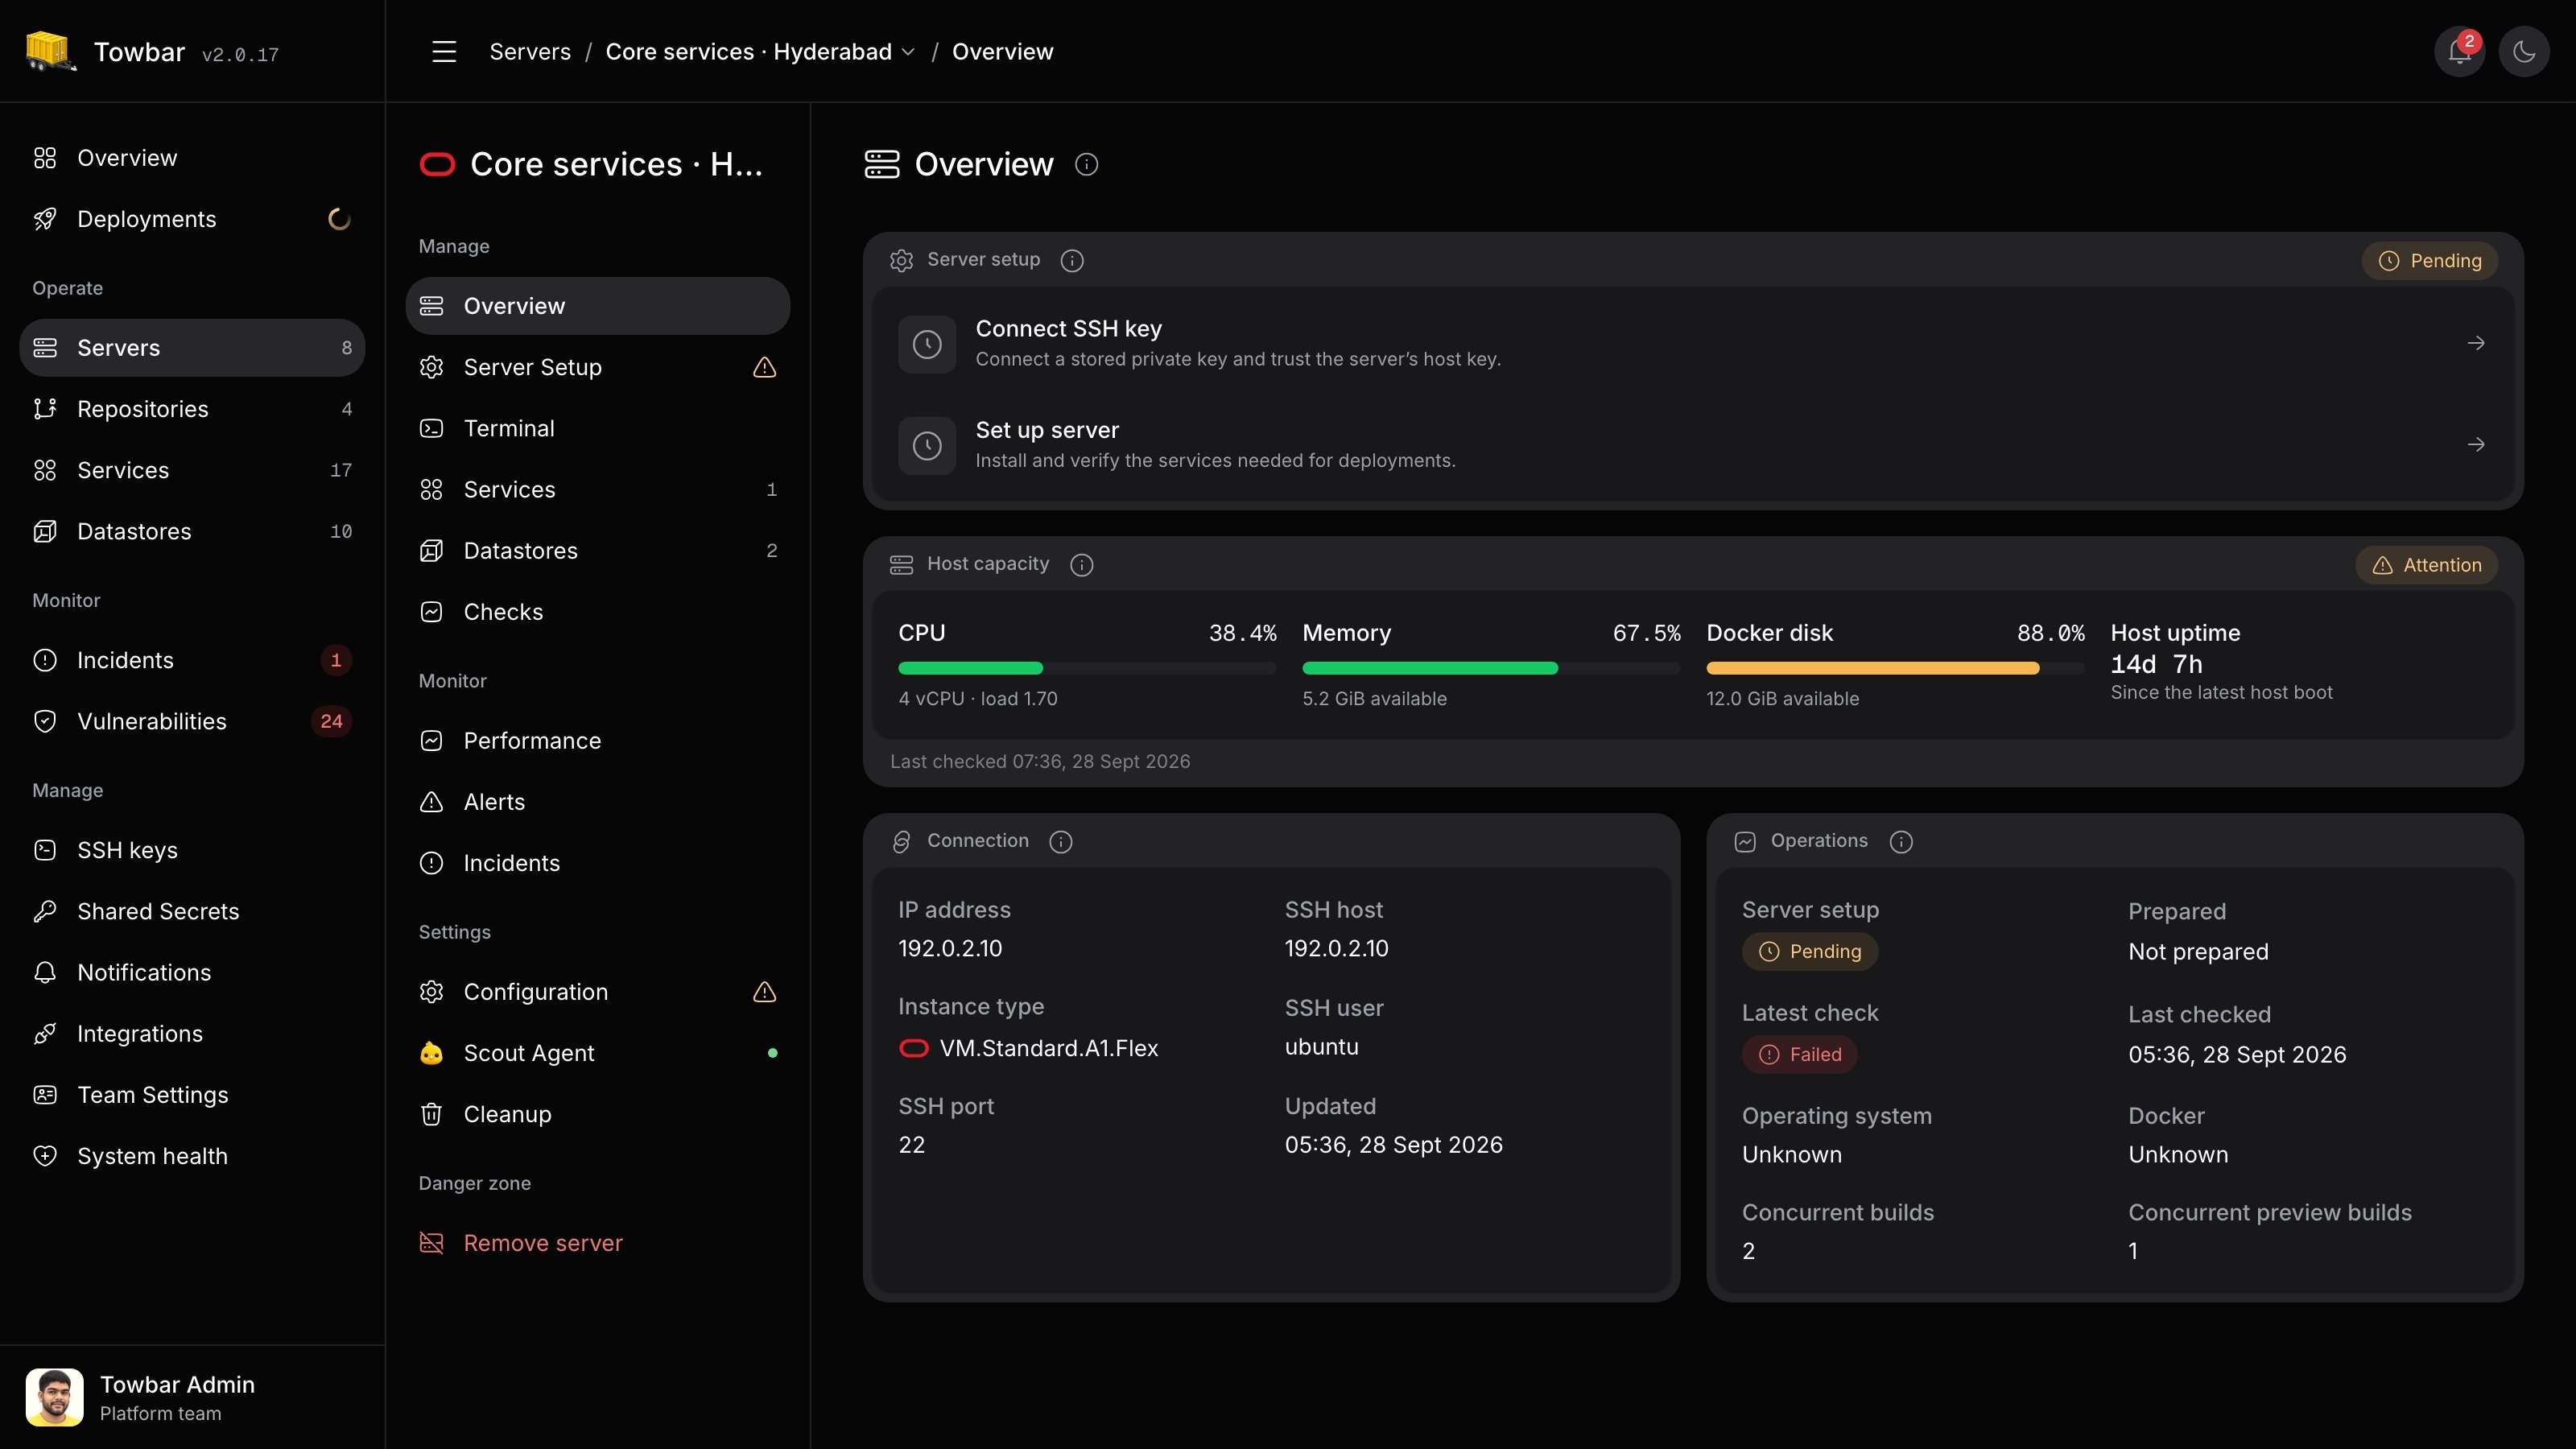Click the arrow on Connect SSH key row
The height and width of the screenshot is (1449, 2576).
coord(2476,343)
